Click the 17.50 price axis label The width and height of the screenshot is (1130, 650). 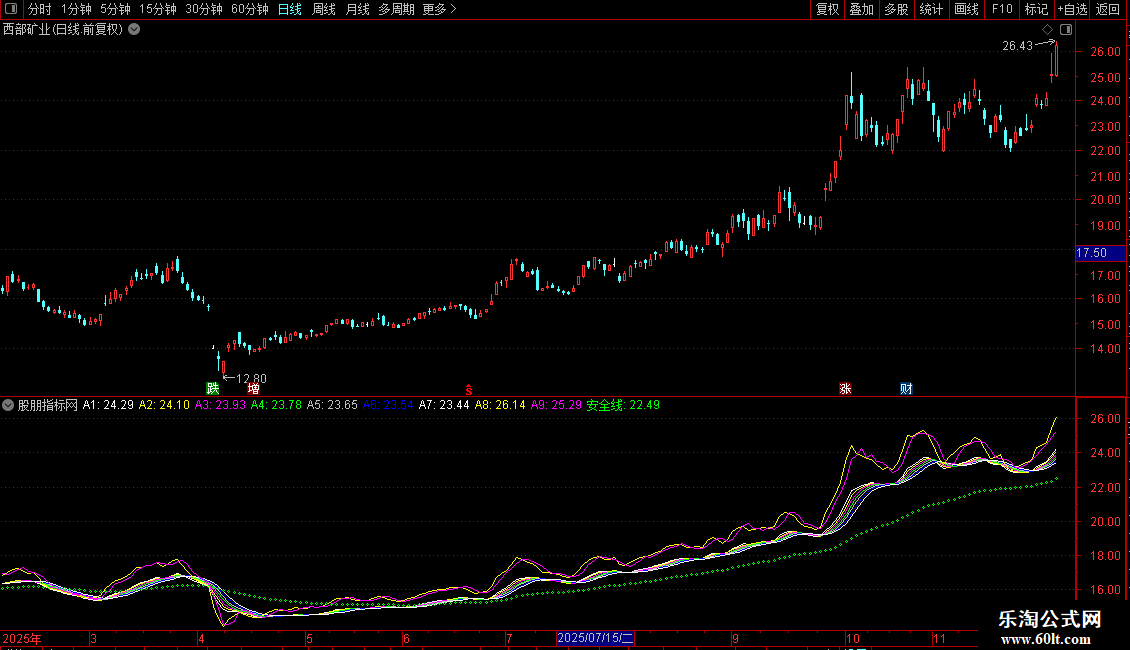click(x=1100, y=253)
